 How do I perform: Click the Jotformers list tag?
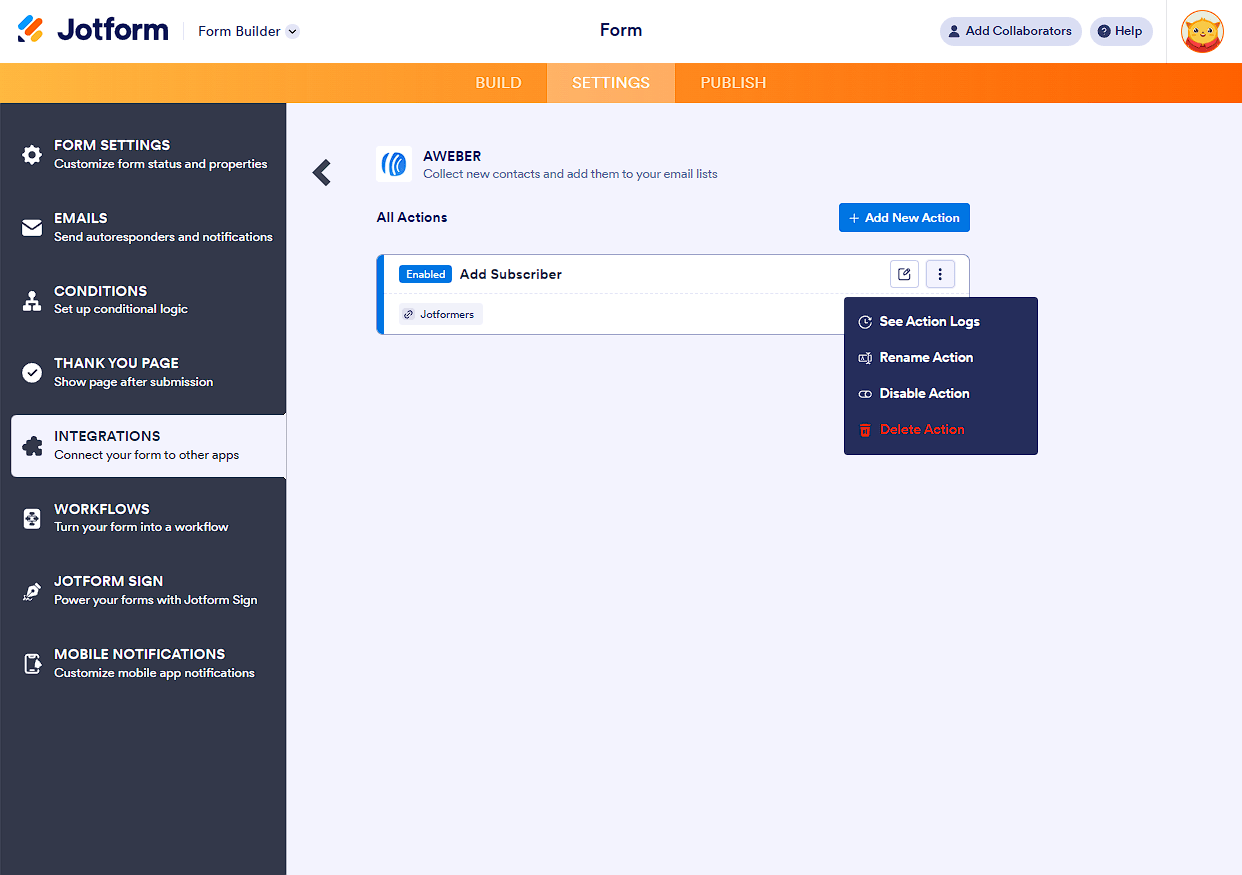point(440,314)
